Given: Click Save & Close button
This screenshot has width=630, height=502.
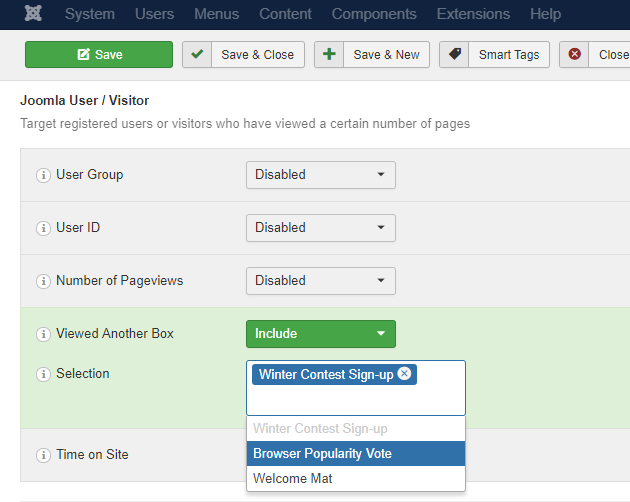Looking at the screenshot, I should [243, 54].
